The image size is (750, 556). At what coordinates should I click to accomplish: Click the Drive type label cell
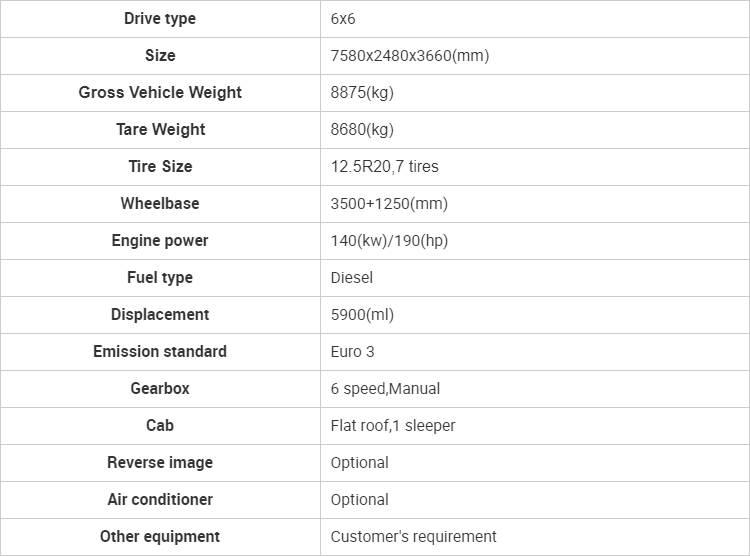[x=160, y=19]
